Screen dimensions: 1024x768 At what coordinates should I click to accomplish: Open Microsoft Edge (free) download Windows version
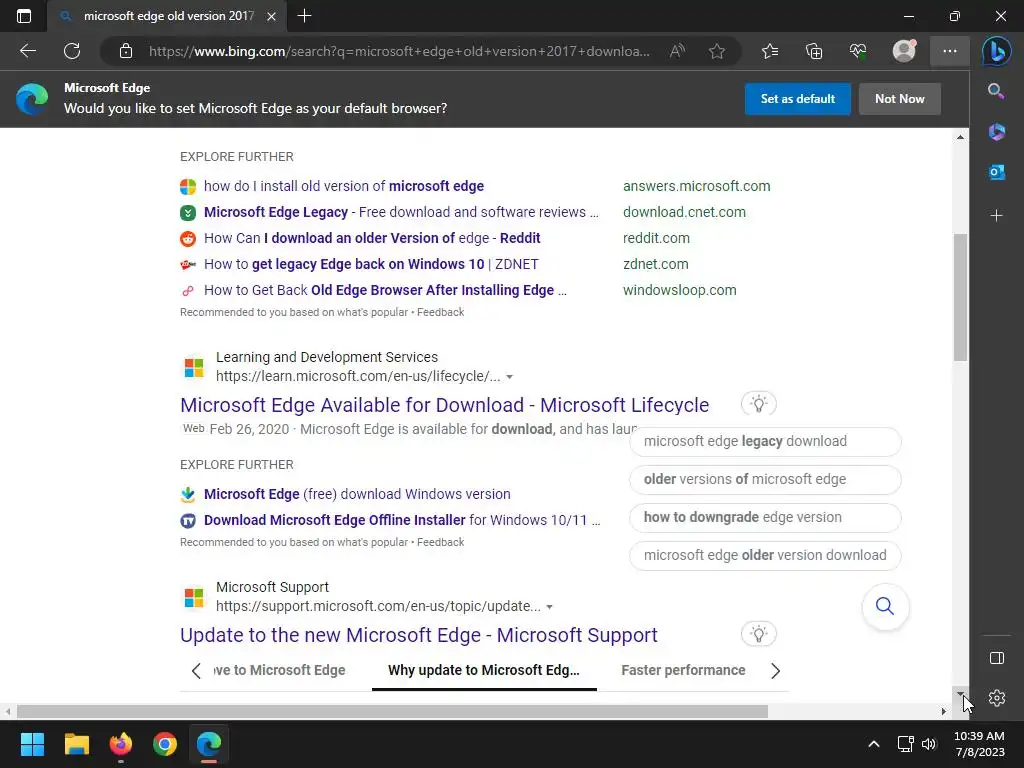coord(357,494)
